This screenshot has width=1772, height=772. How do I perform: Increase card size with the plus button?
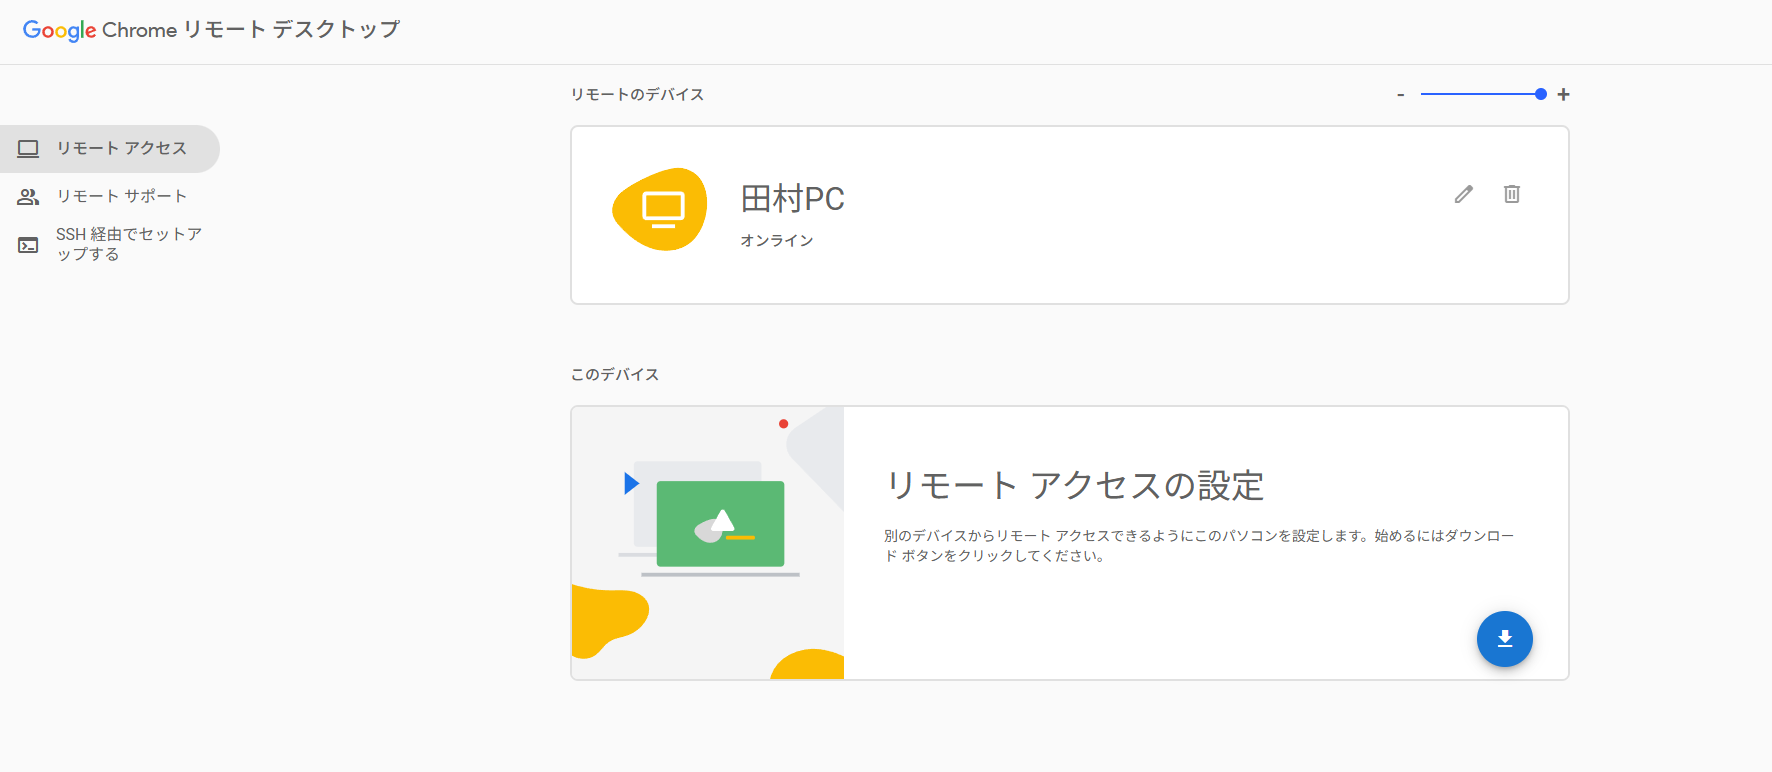pos(1563,94)
